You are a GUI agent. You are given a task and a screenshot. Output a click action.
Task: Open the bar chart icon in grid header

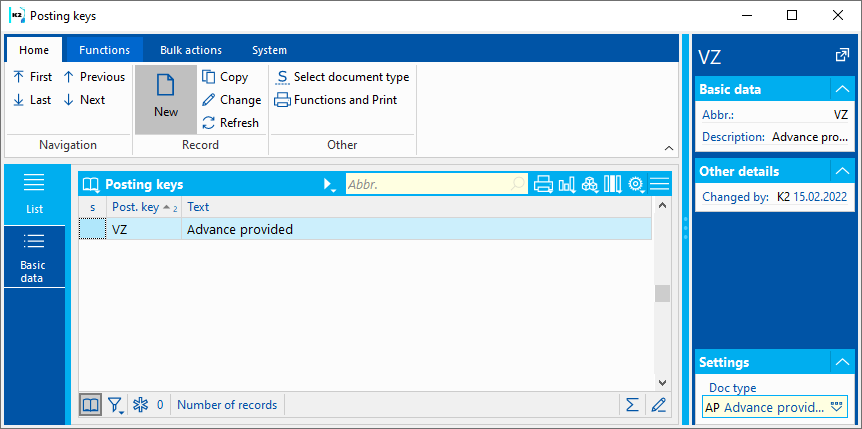click(567, 184)
